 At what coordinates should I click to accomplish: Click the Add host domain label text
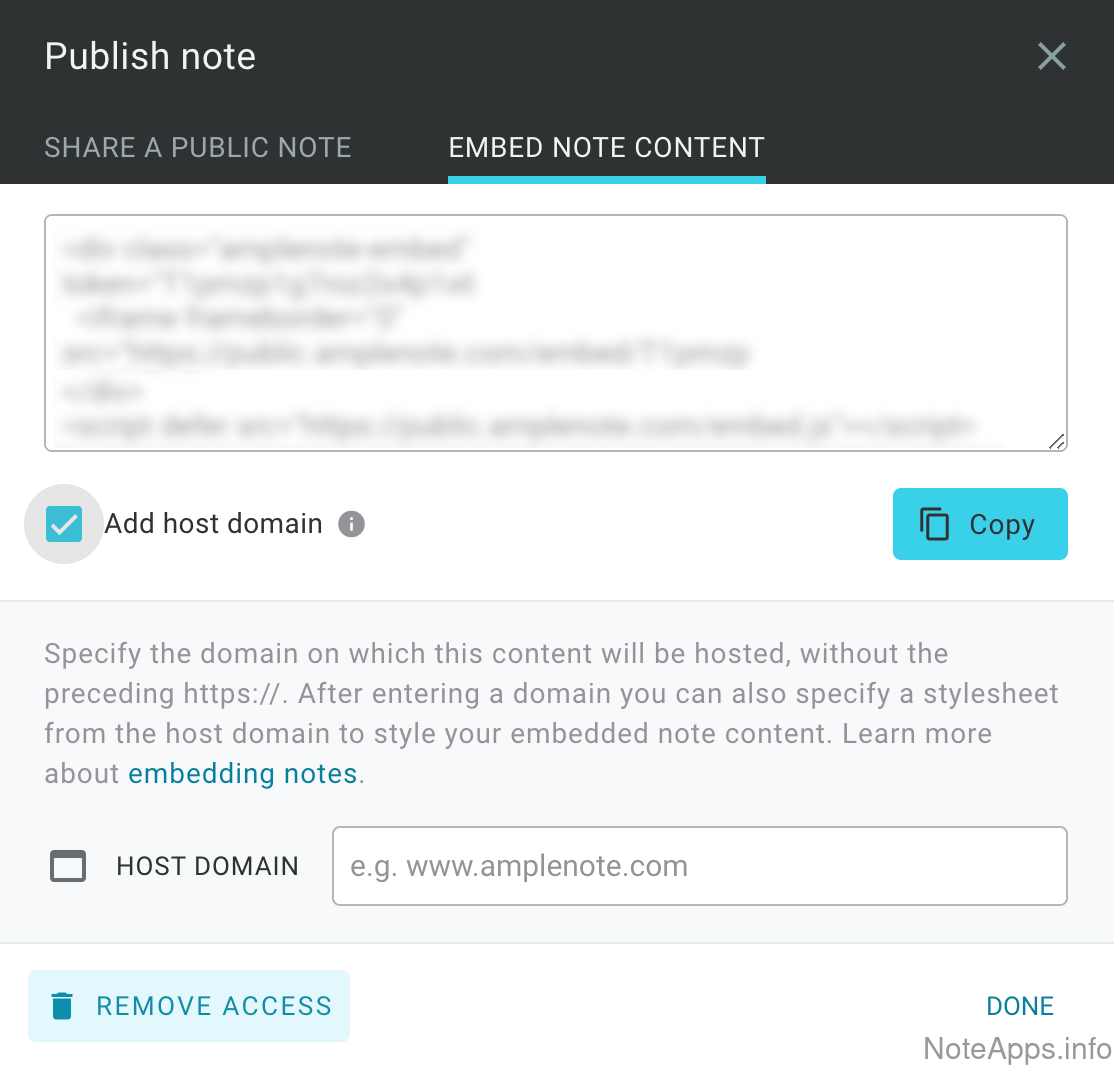click(213, 524)
